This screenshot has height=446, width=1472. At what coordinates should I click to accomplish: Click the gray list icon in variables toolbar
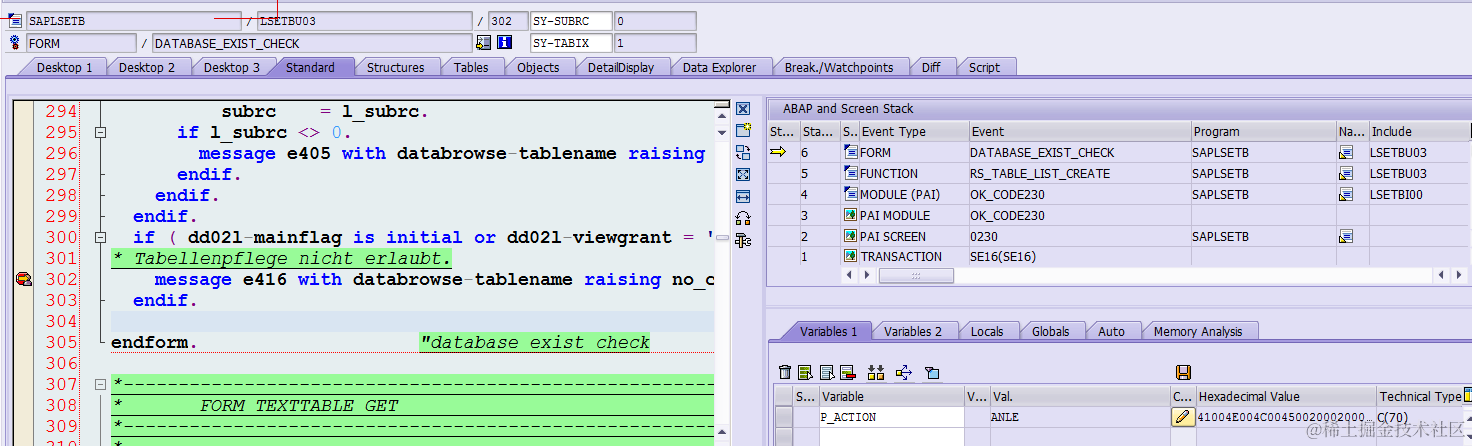point(826,372)
